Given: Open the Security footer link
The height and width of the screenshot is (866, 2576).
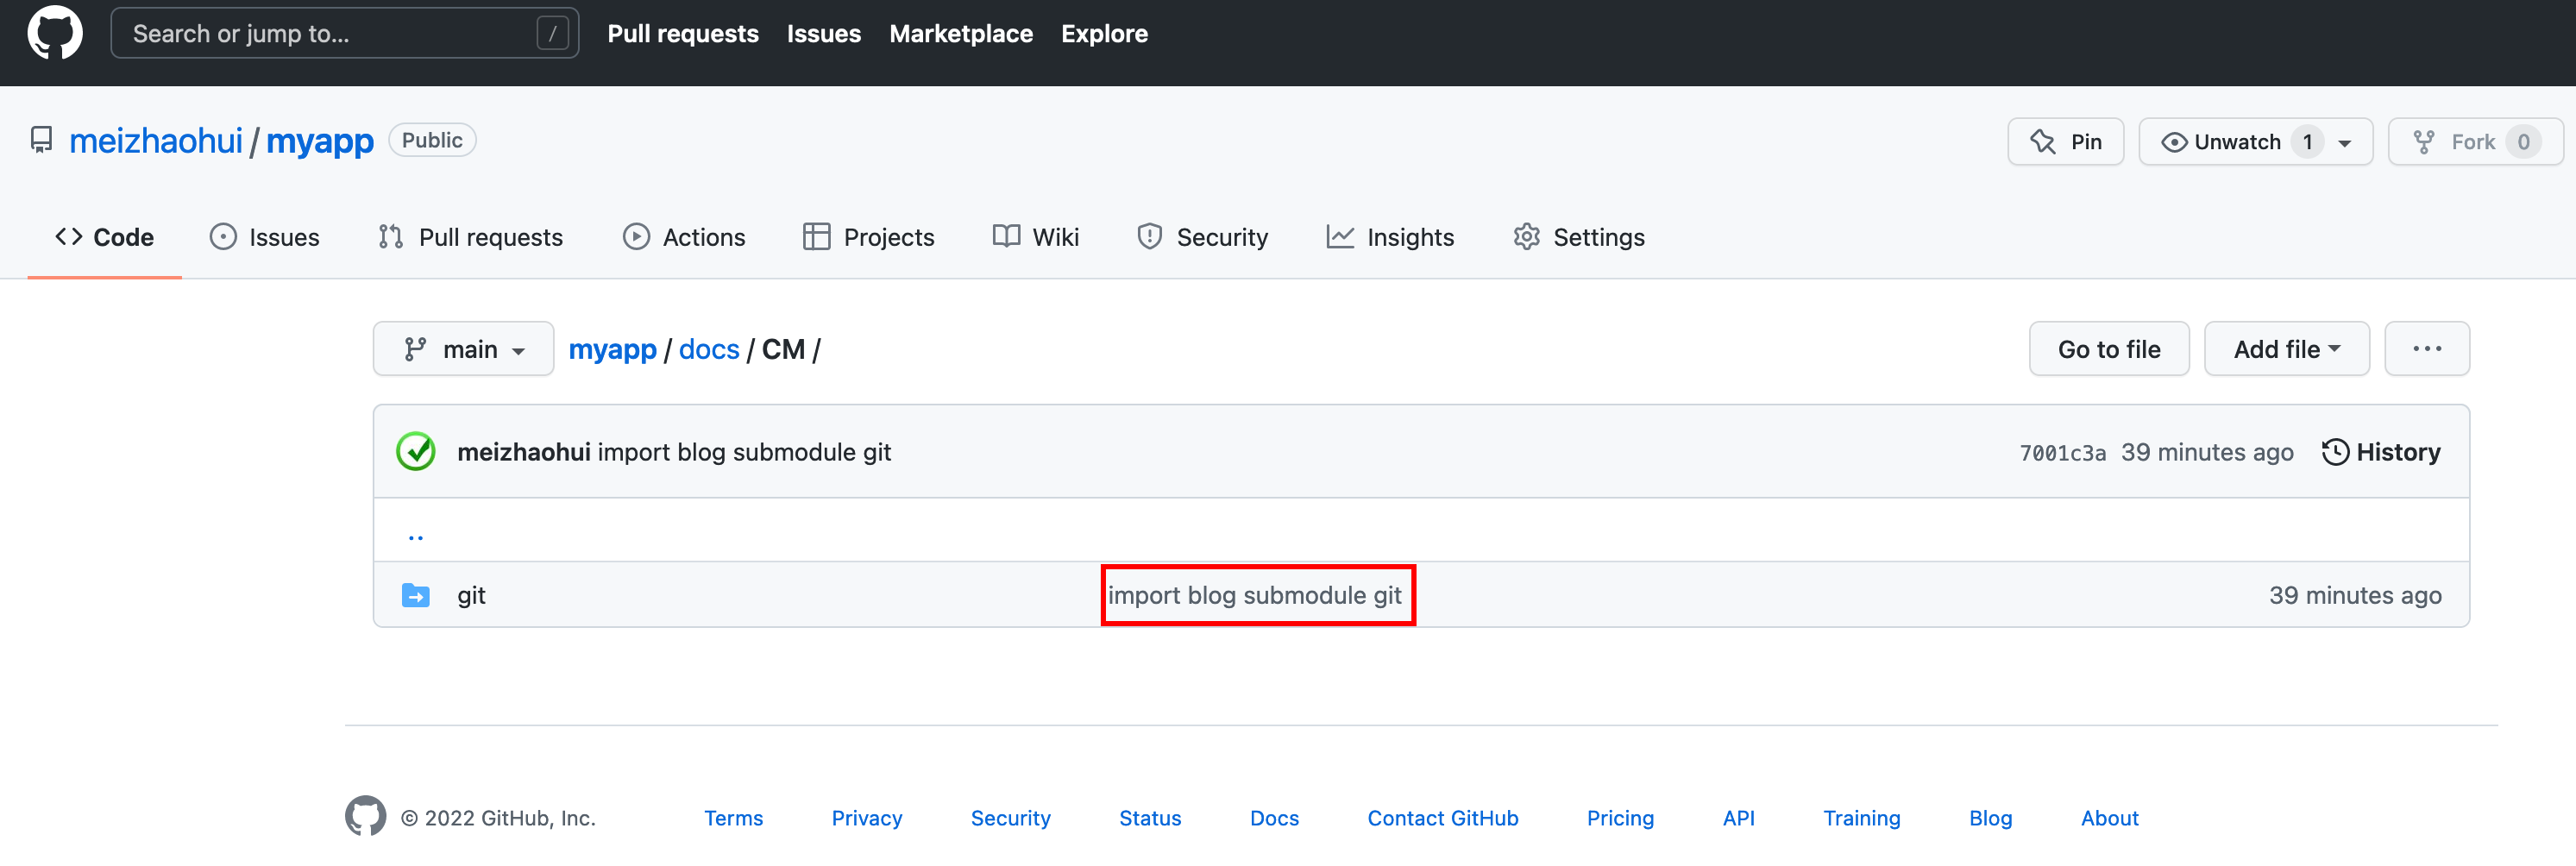Looking at the screenshot, I should [1010, 818].
